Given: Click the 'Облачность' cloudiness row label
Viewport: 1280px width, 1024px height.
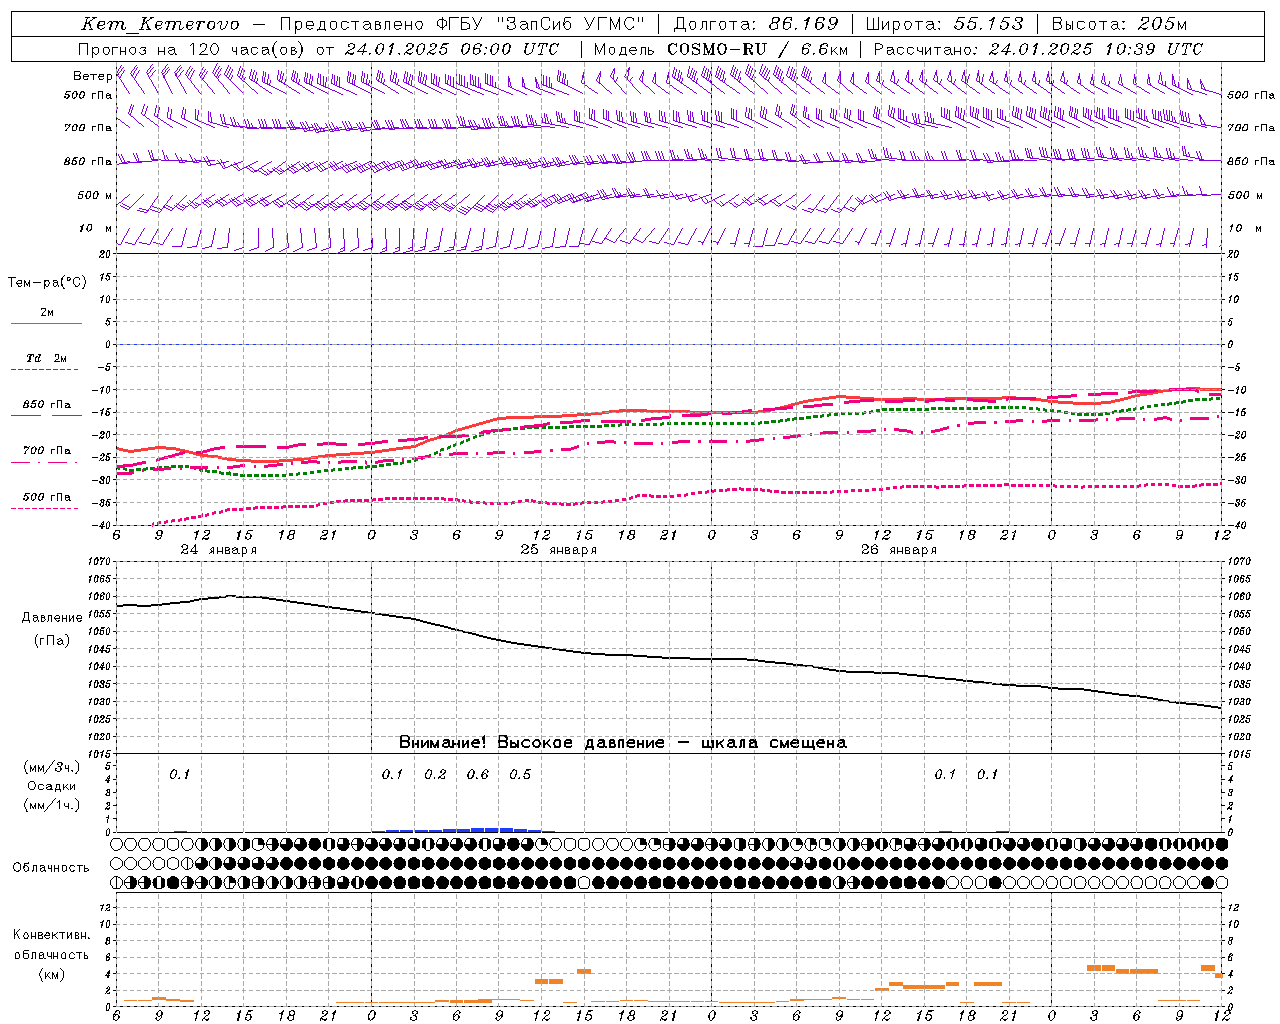Looking at the screenshot, I should coord(51,868).
